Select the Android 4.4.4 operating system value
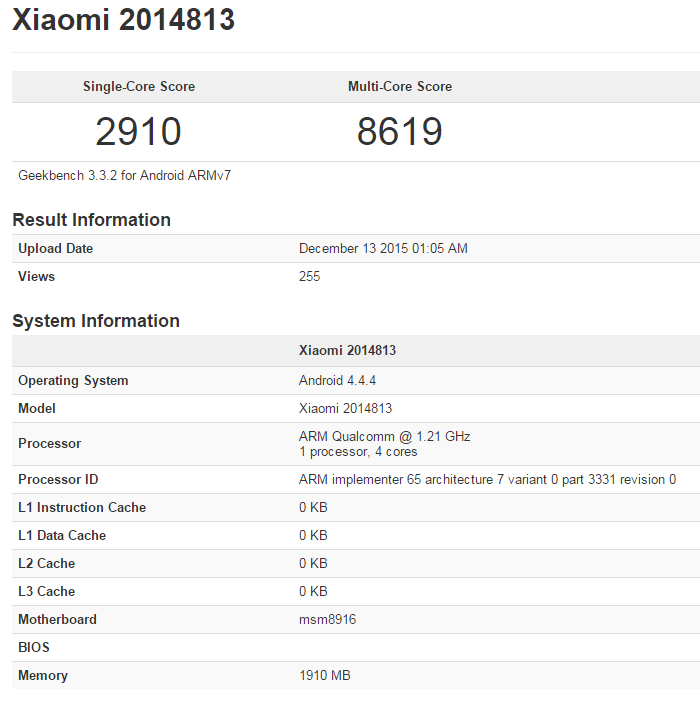 337,381
